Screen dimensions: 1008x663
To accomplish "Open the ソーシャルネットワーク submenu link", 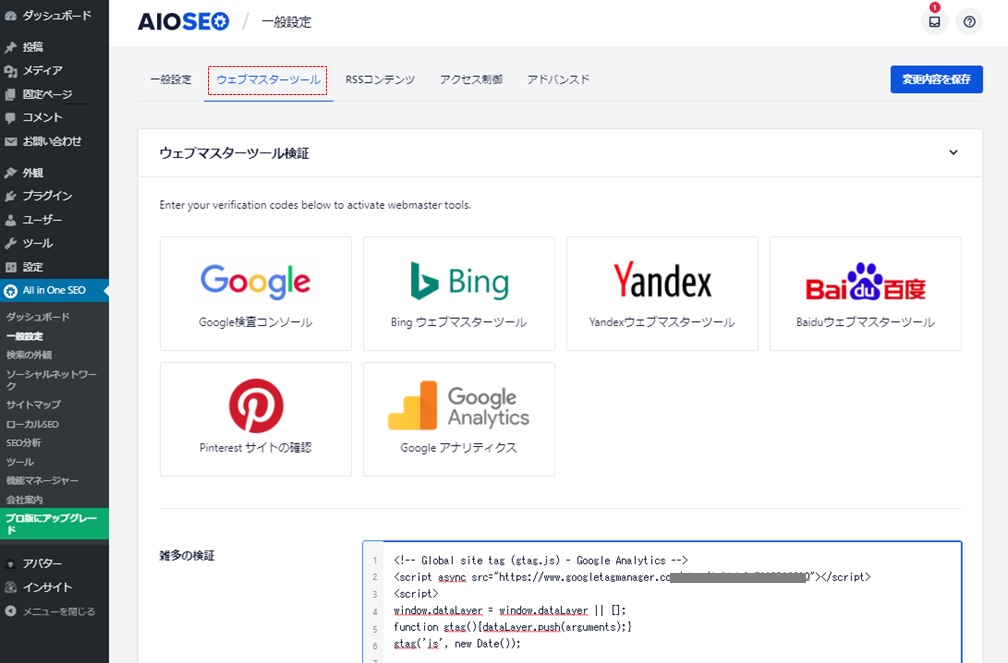I will pyautogui.click(x=51, y=379).
